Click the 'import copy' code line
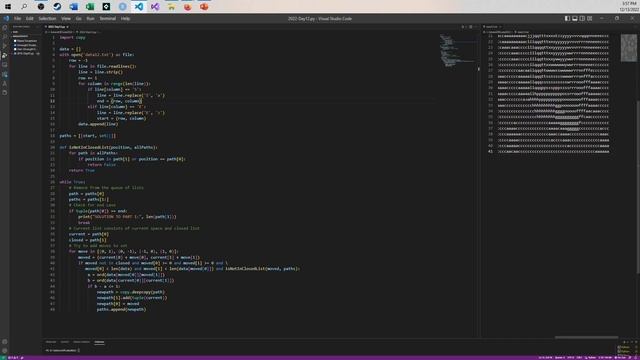Image resolution: width=640 pixels, height=360 pixels. (72, 37)
